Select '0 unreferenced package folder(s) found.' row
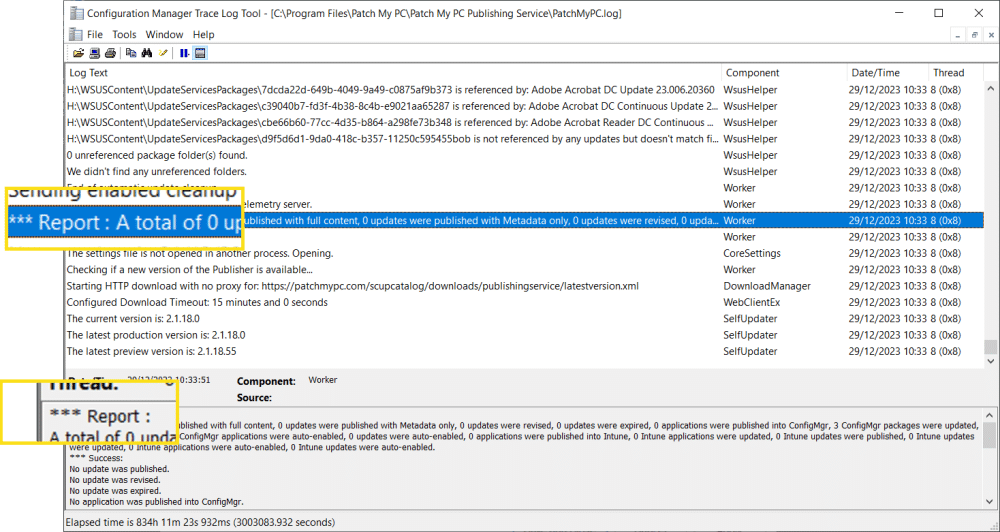The width and height of the screenshot is (1000, 532). coord(524,155)
